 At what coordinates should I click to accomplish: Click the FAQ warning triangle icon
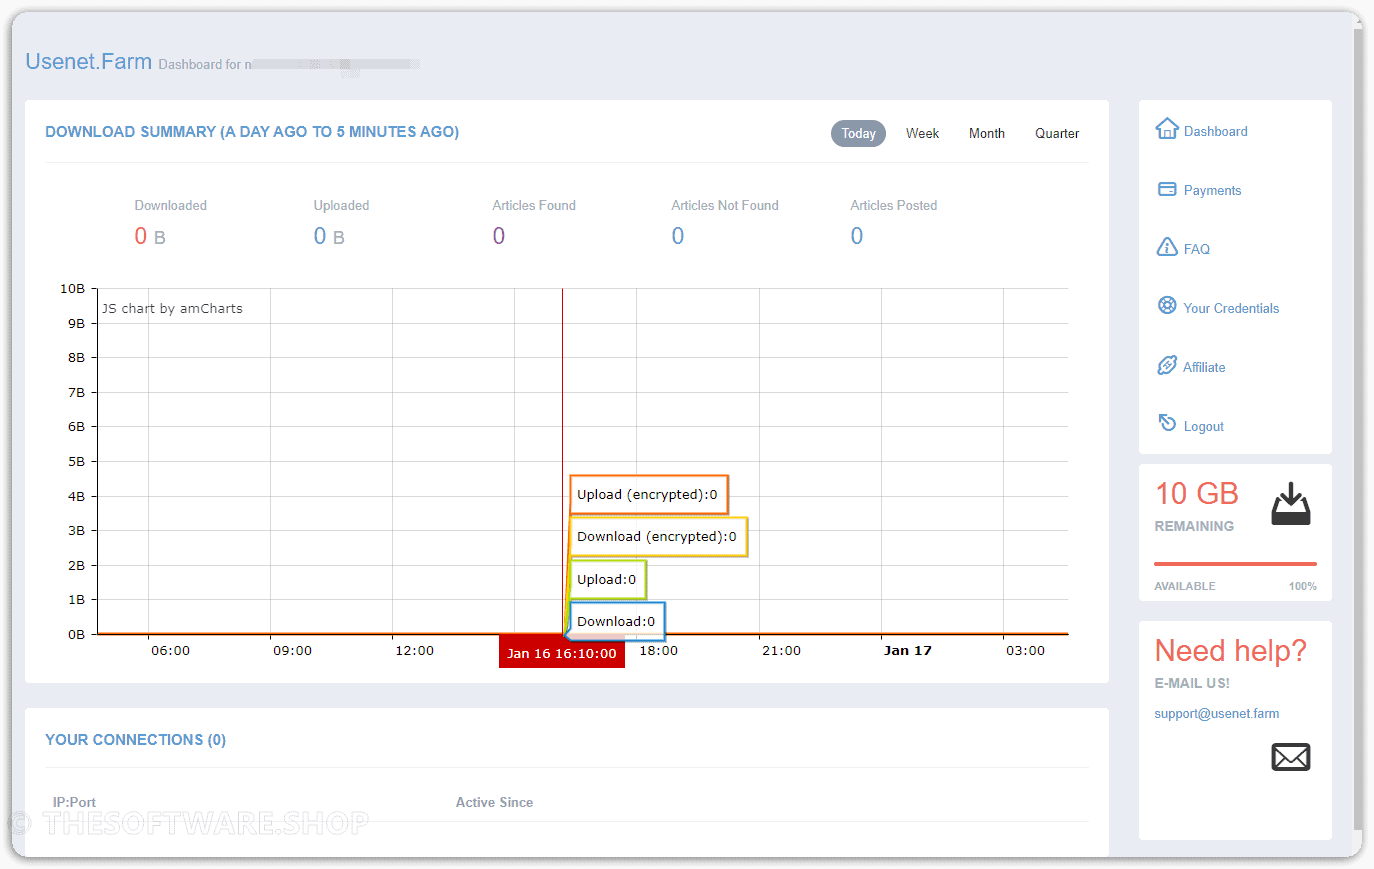point(1167,247)
